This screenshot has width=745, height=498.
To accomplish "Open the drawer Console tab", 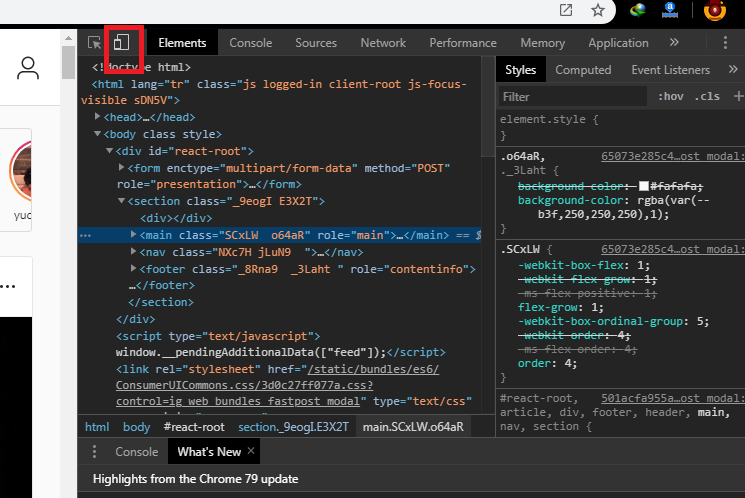I will (137, 452).
